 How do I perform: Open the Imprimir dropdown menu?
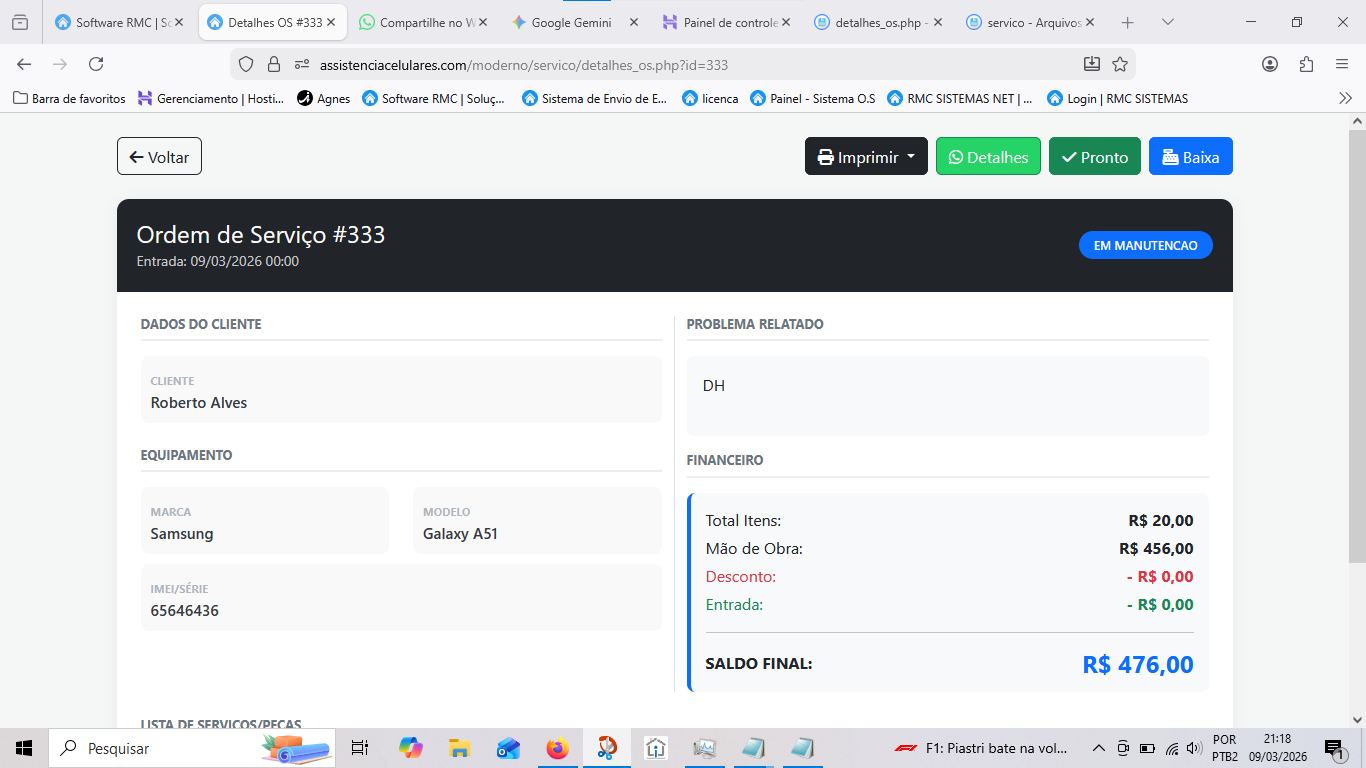[866, 157]
